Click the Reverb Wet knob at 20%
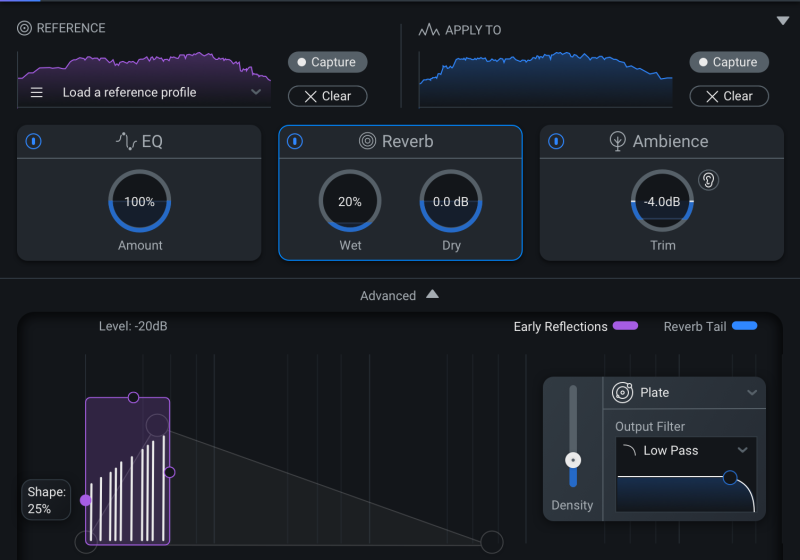800x560 pixels. point(350,201)
